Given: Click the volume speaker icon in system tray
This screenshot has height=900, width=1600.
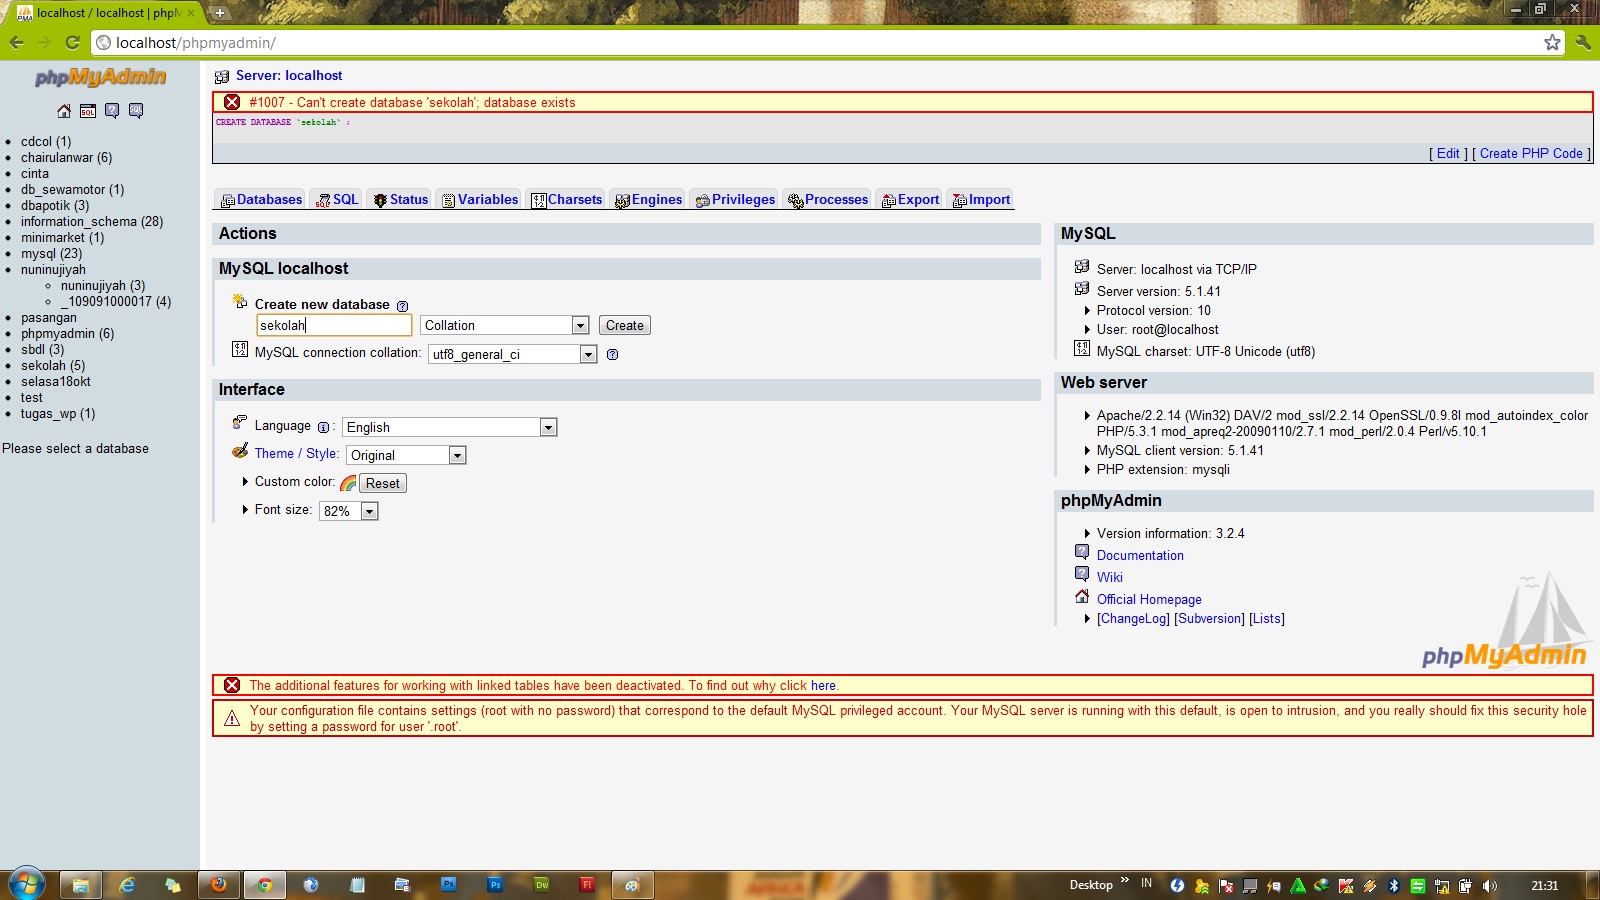Looking at the screenshot, I should [1490, 886].
